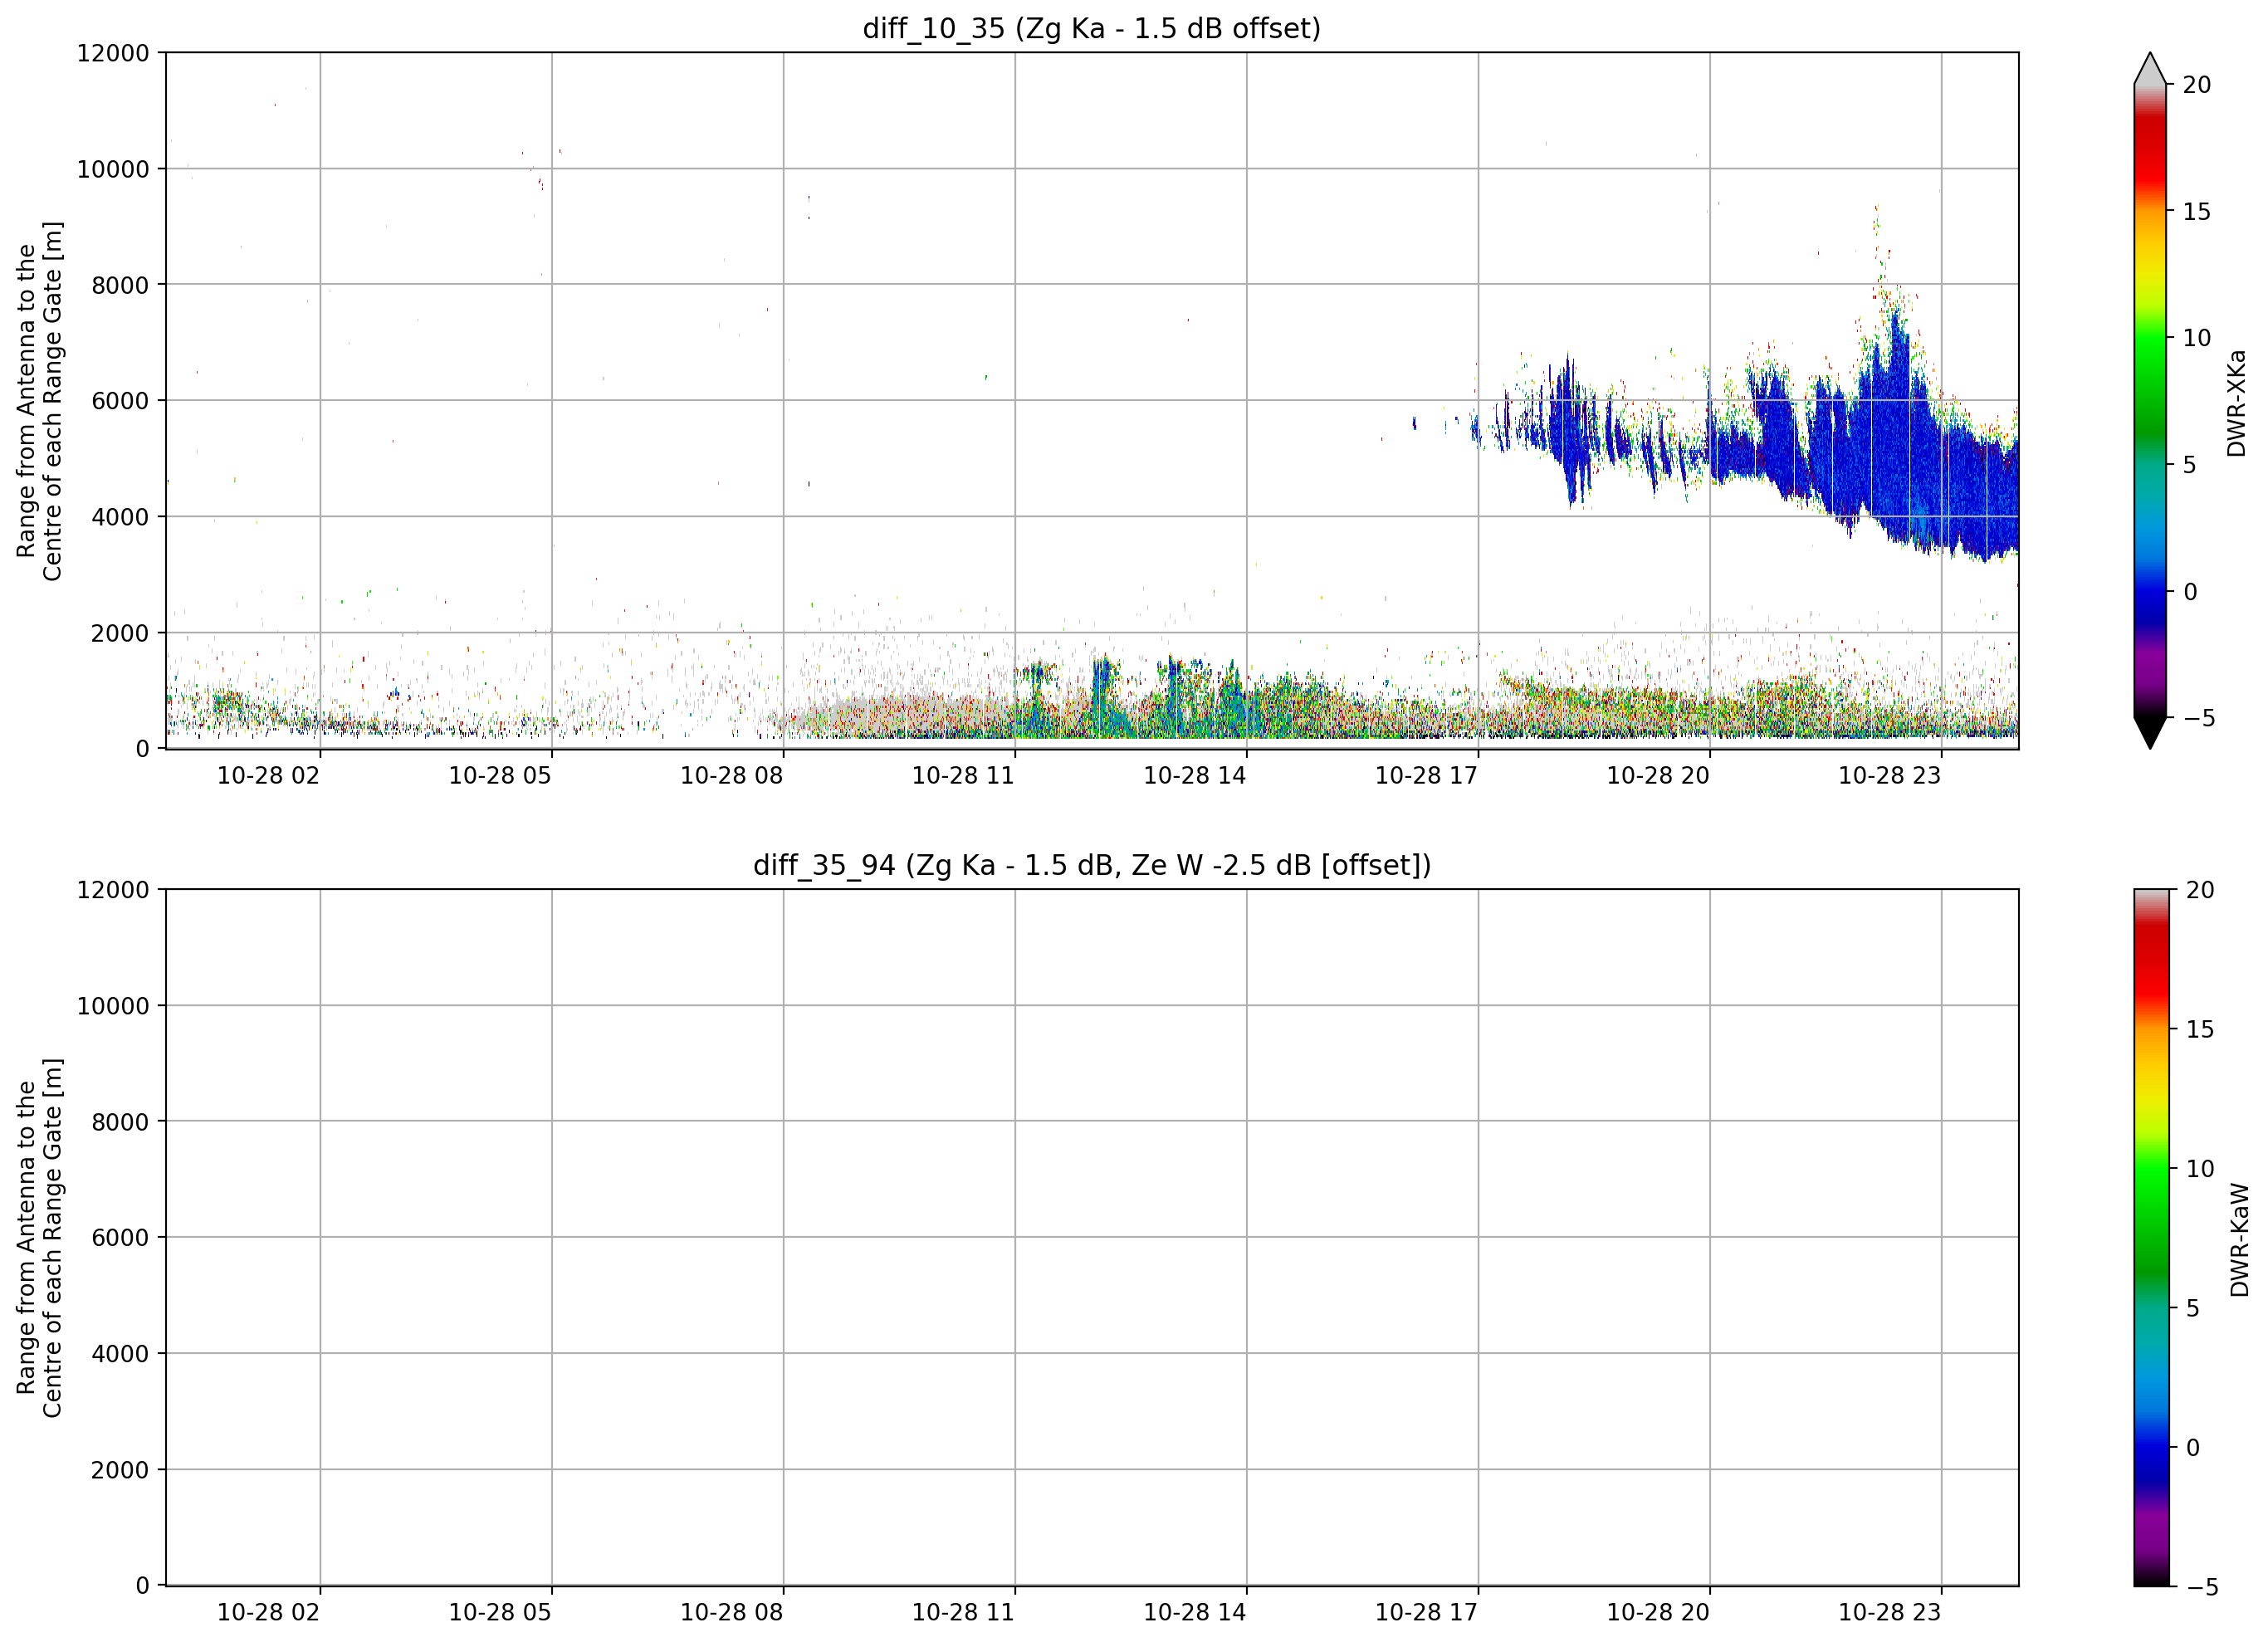Click the "10-28 20" tick under the diff_35_94 plot
Viewport: 2268px width, 1642px height.
click(1658, 1612)
